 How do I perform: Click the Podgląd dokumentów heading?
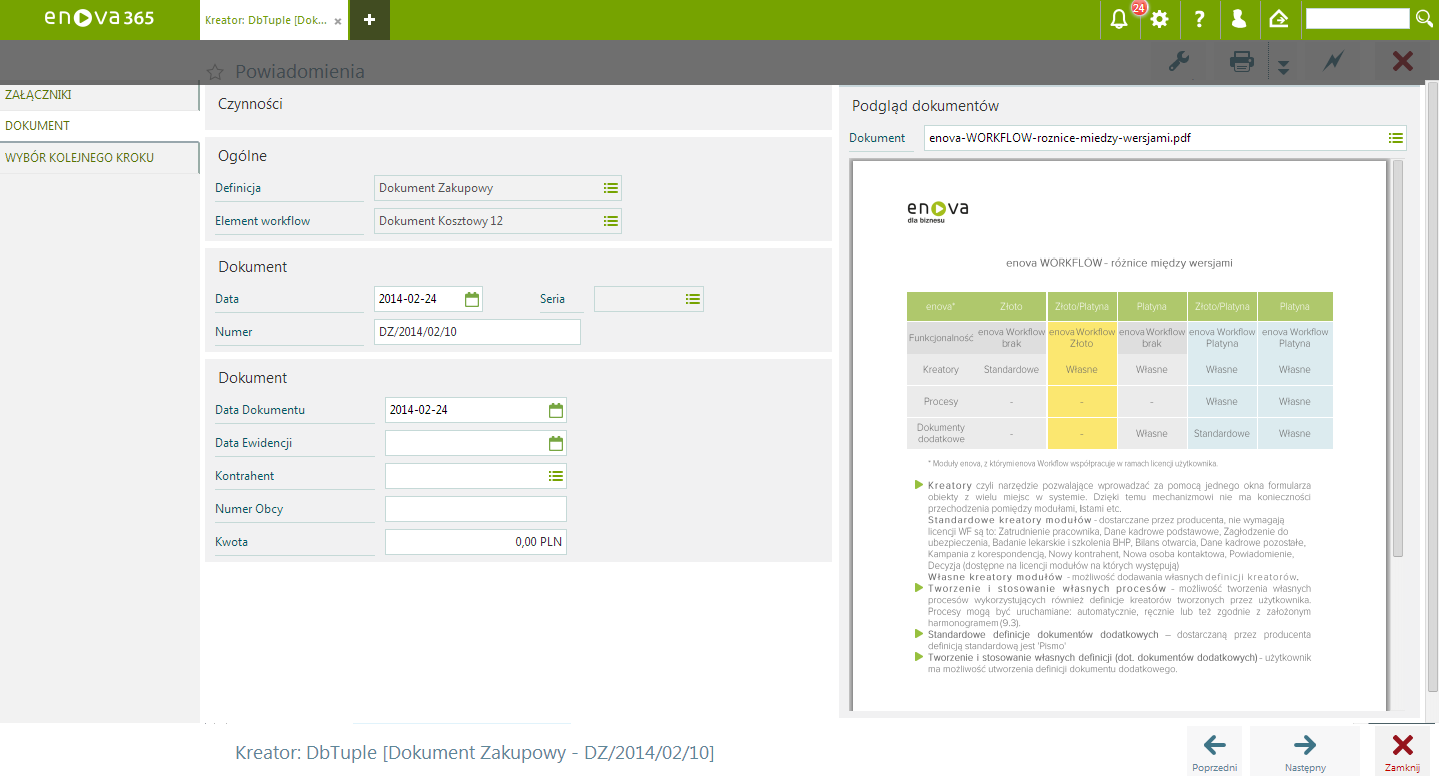point(925,105)
